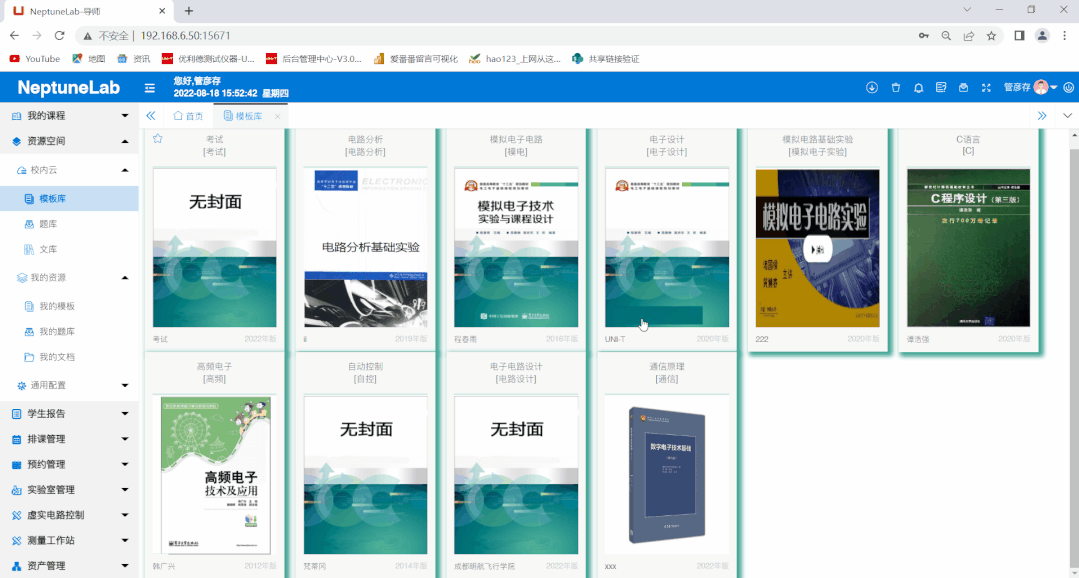Star the 考试 template card
This screenshot has height=578, width=1079.
tap(158, 139)
